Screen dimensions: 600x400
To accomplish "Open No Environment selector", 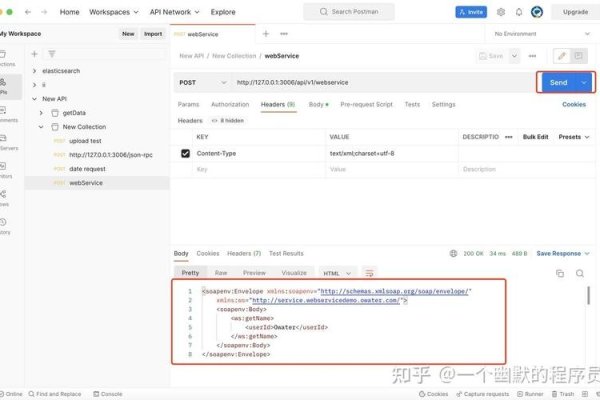I will (x=542, y=34).
